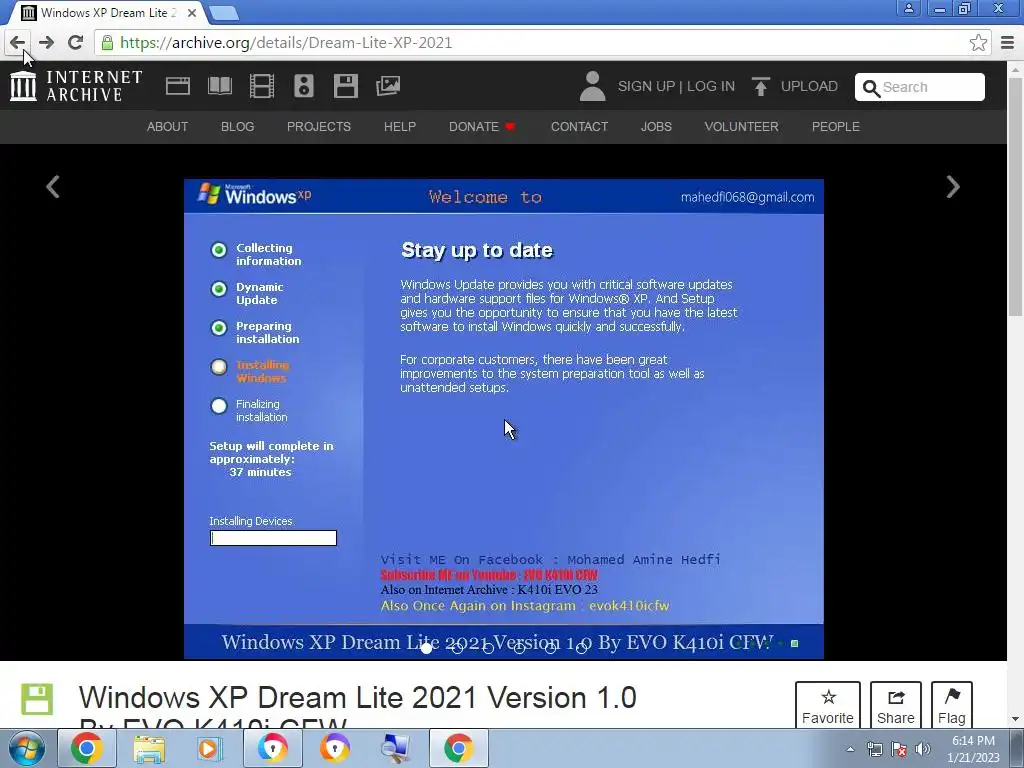
Task: Click the upload arrow icon
Action: 760,86
